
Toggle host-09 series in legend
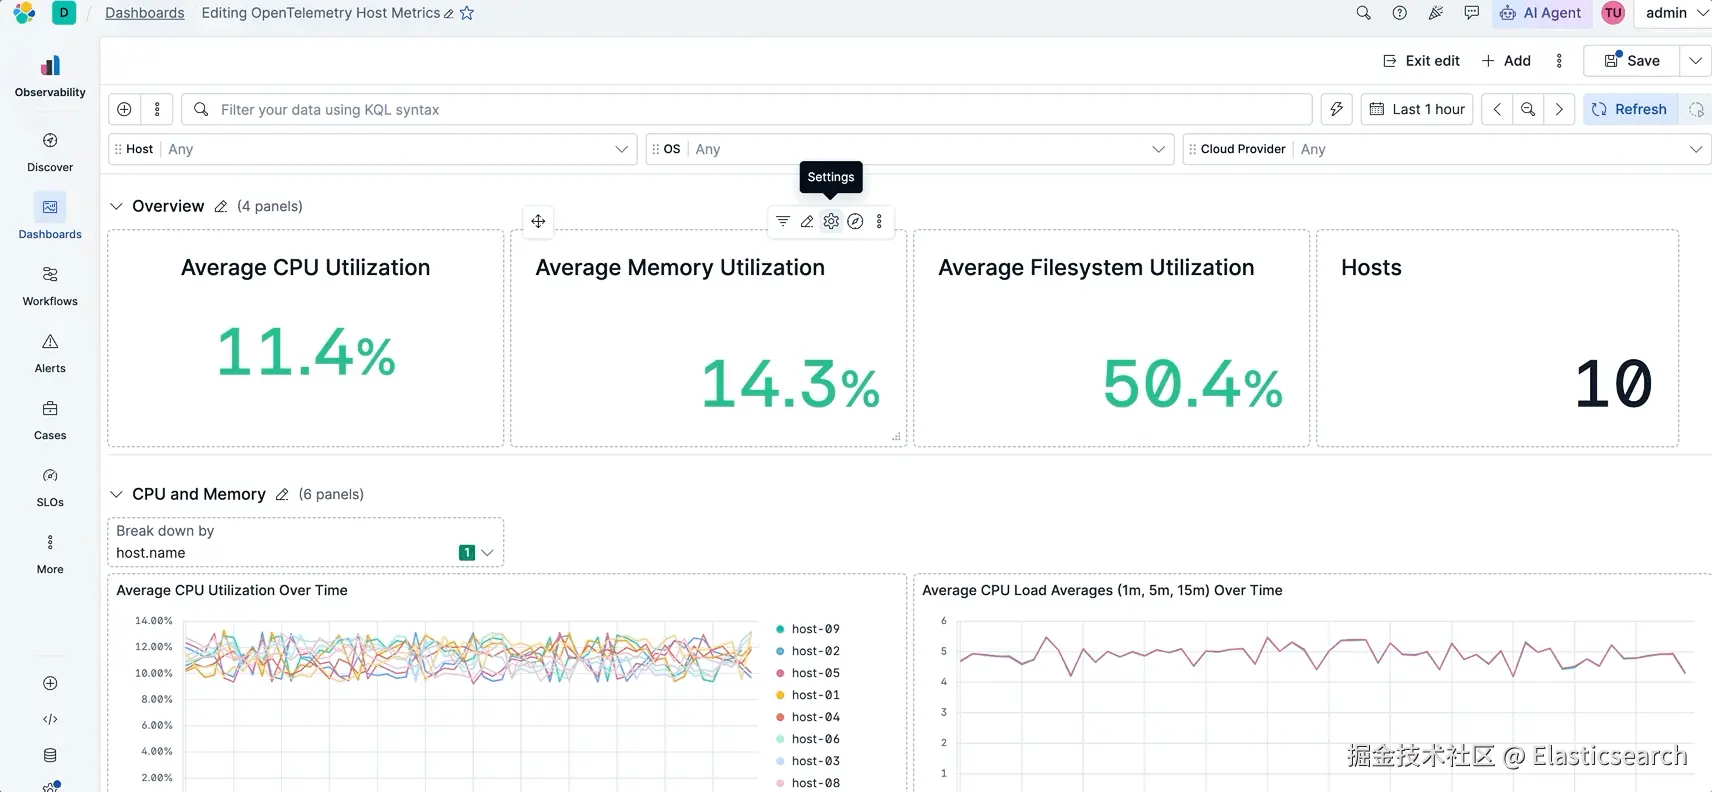(x=808, y=629)
